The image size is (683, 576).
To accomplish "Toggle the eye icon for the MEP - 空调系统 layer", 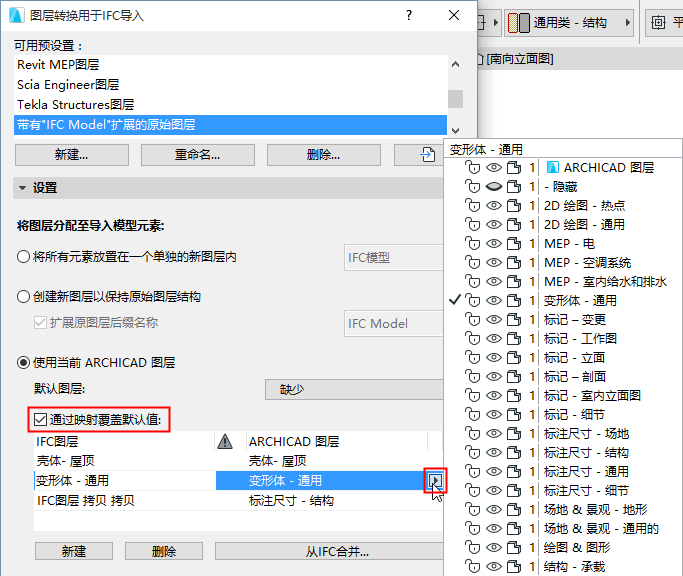I will click(x=494, y=262).
